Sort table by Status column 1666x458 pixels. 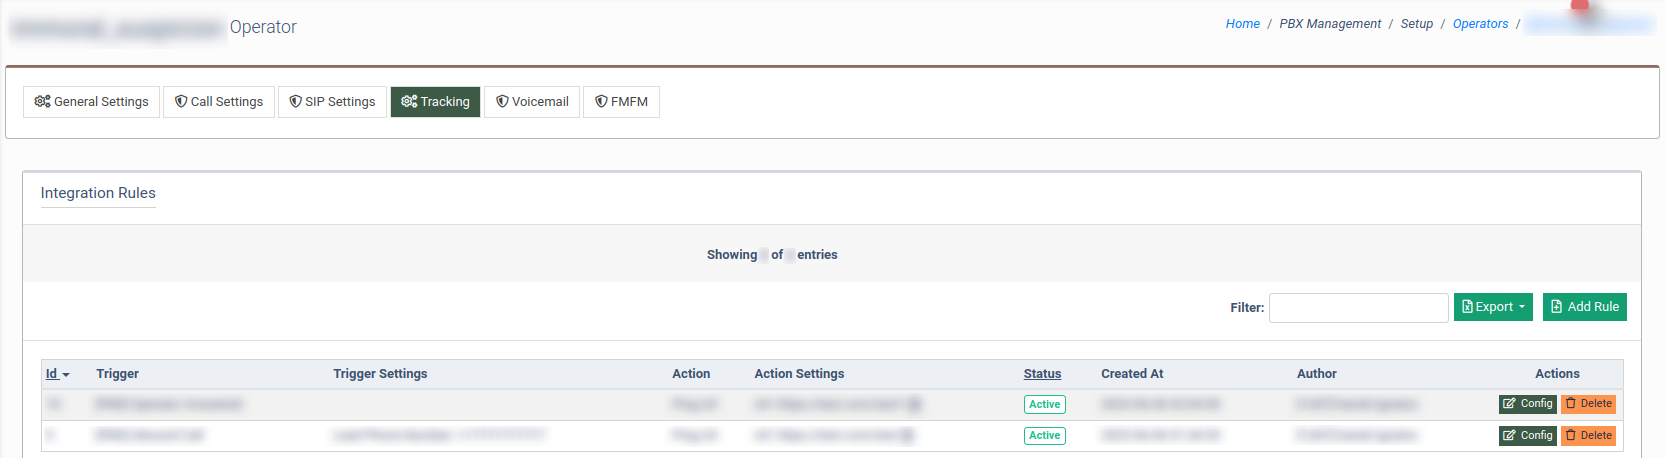[1042, 374]
